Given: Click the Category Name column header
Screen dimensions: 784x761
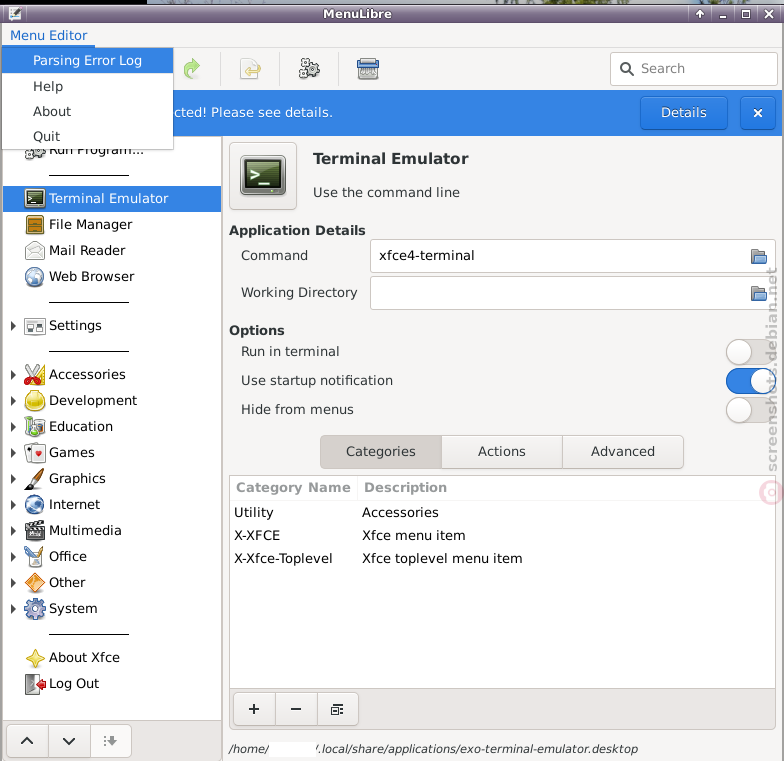Looking at the screenshot, I should coord(294,488).
